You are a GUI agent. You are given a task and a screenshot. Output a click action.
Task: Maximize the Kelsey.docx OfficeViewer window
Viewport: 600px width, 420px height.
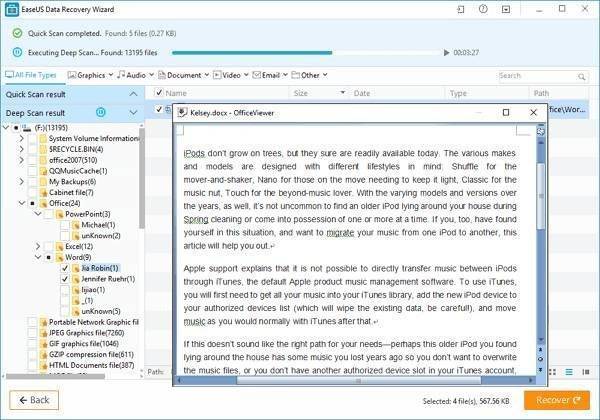(x=506, y=112)
